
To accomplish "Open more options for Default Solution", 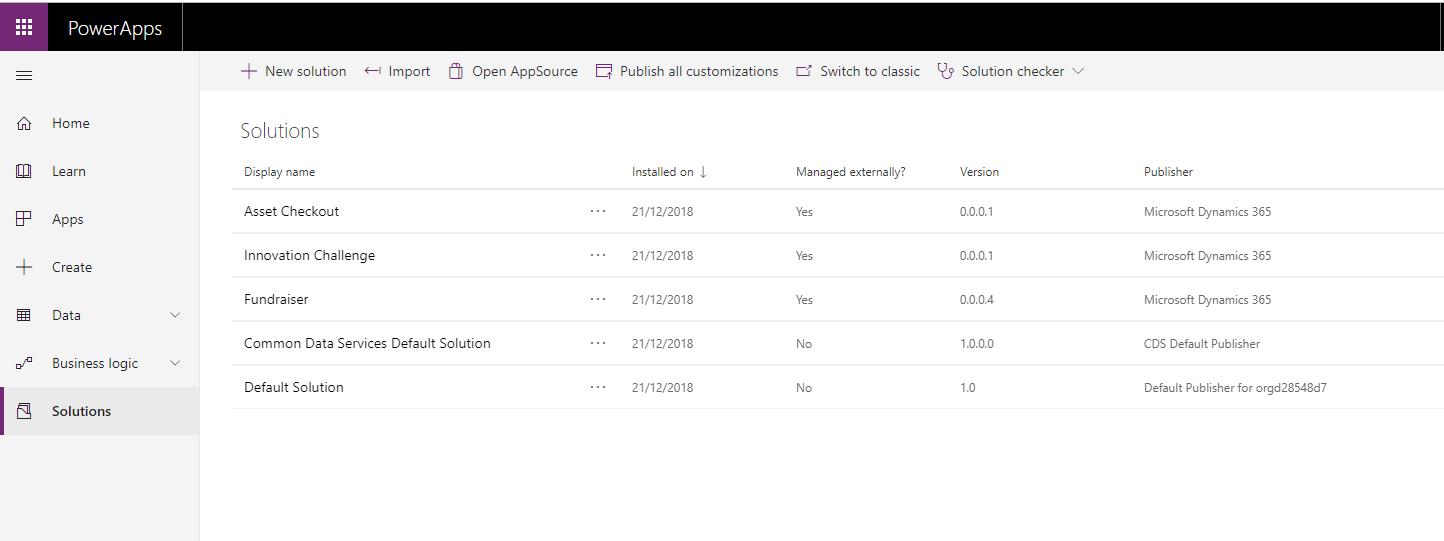I will (x=598, y=387).
